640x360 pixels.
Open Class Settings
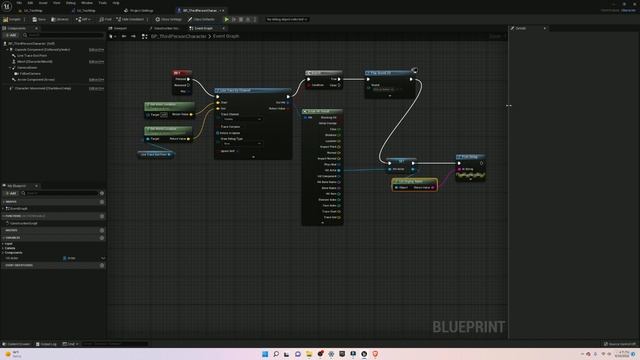pyautogui.click(x=169, y=19)
